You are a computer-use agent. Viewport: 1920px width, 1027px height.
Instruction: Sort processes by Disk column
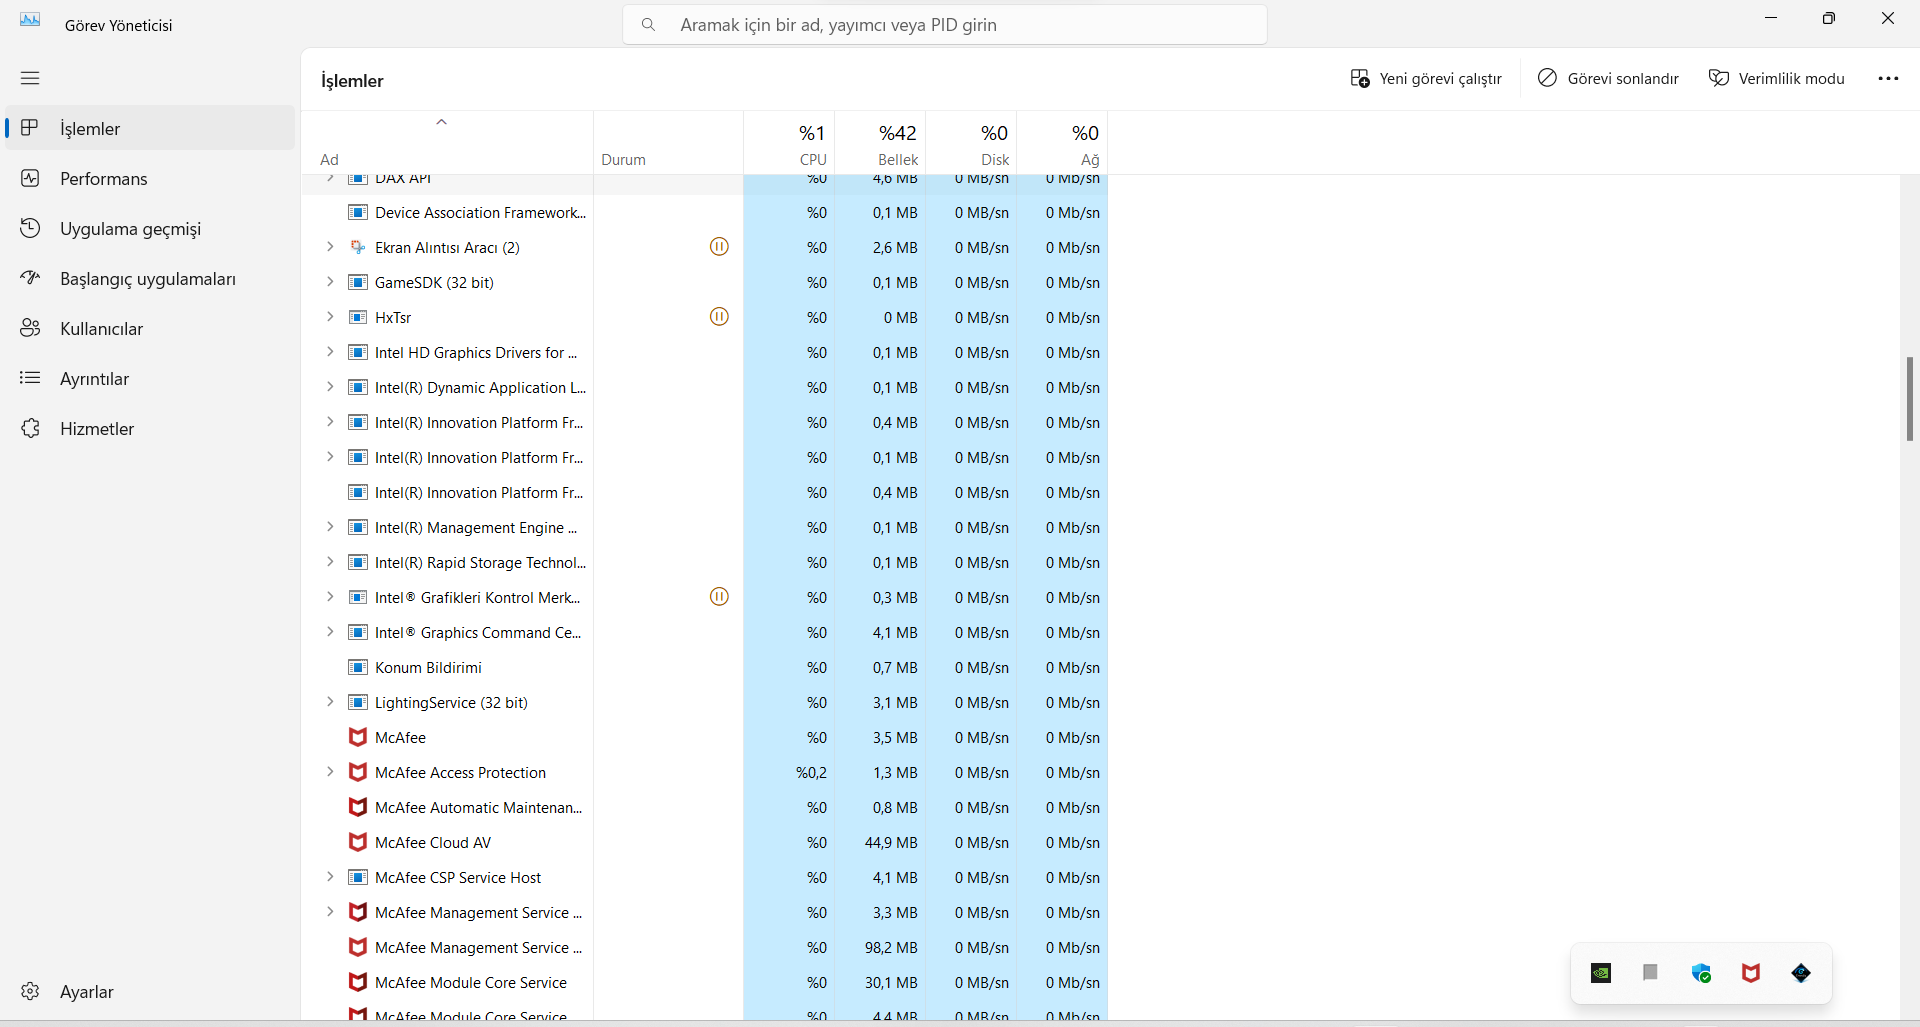[x=971, y=142]
